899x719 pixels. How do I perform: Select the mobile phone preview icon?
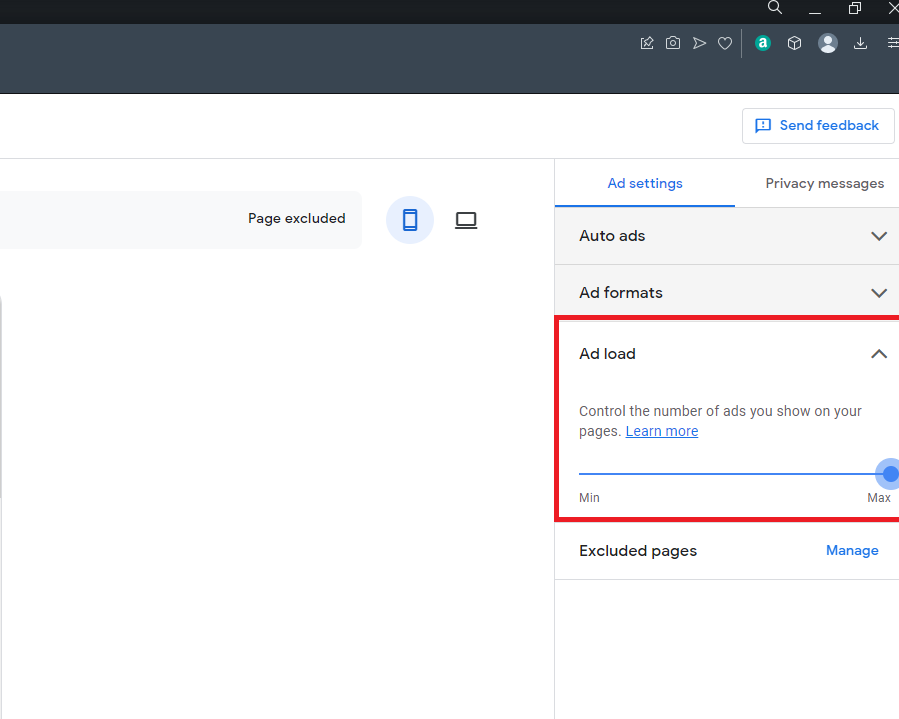pyautogui.click(x=410, y=220)
